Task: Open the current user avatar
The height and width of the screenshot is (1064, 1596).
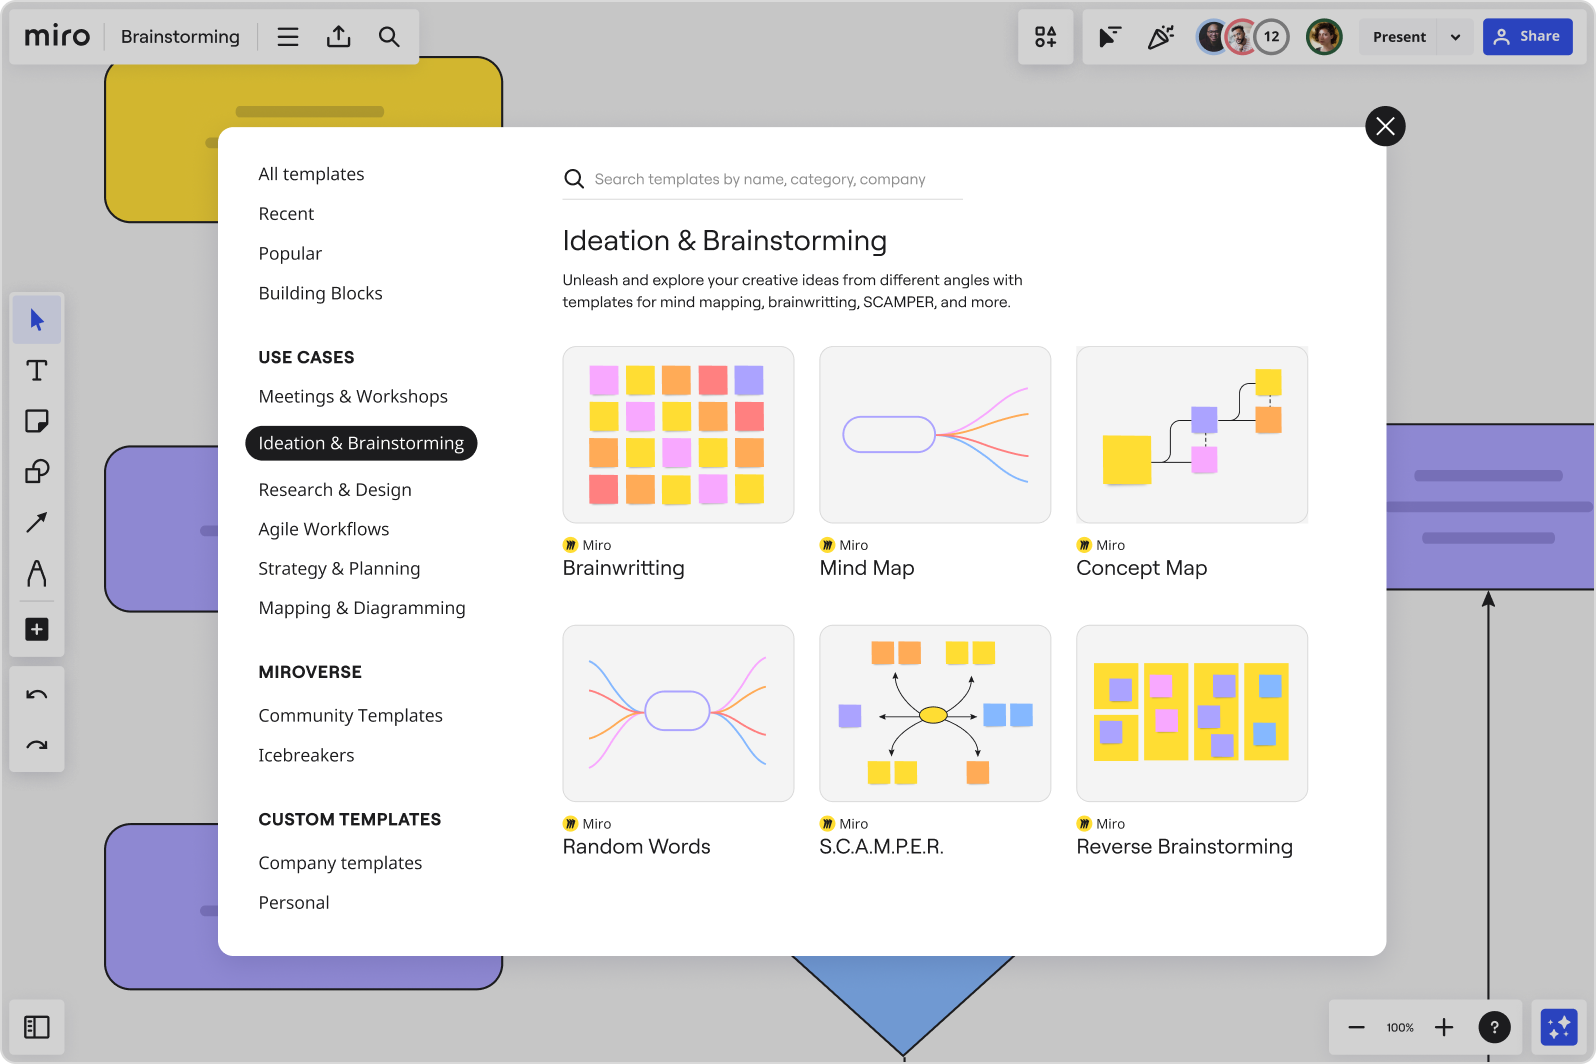Action: click(1324, 37)
